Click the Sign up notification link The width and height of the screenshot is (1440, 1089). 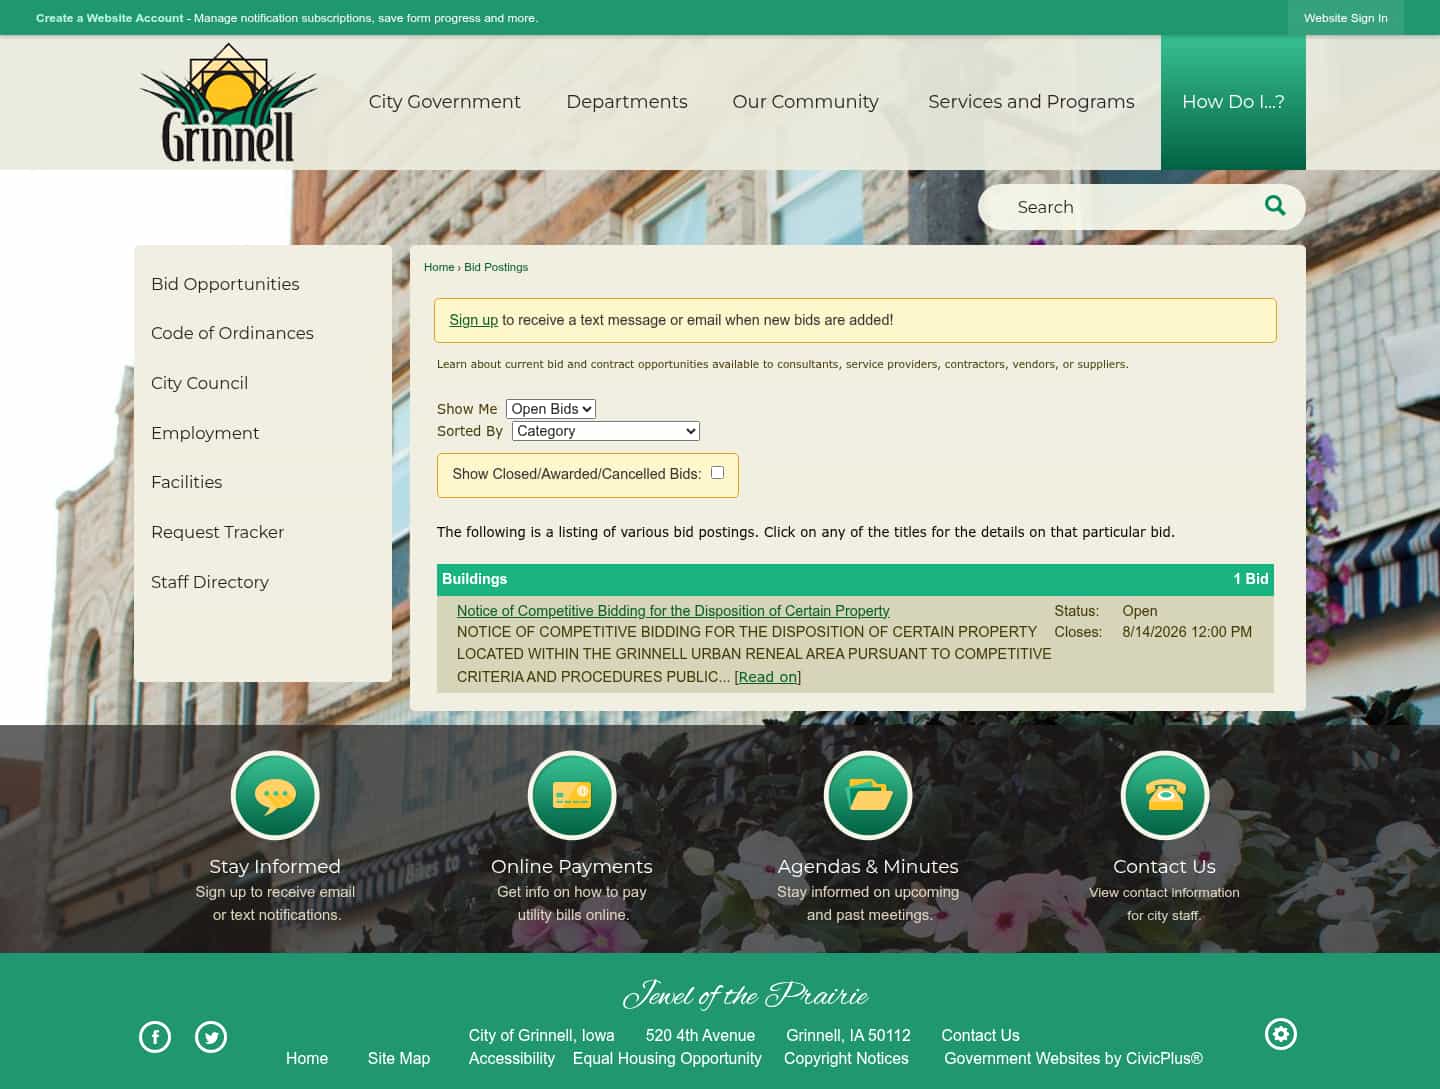473,320
